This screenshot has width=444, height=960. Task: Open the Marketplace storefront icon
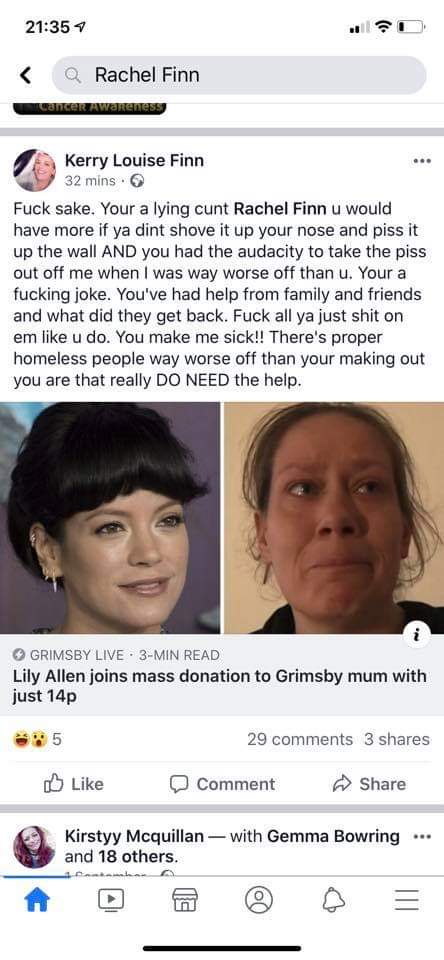184,900
